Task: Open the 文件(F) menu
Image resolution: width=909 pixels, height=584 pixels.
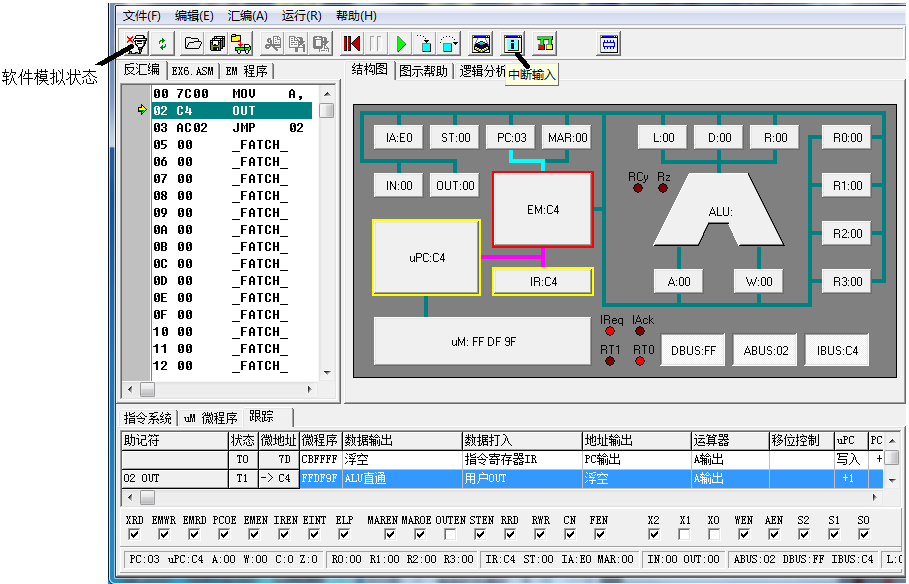Action: [x=142, y=16]
